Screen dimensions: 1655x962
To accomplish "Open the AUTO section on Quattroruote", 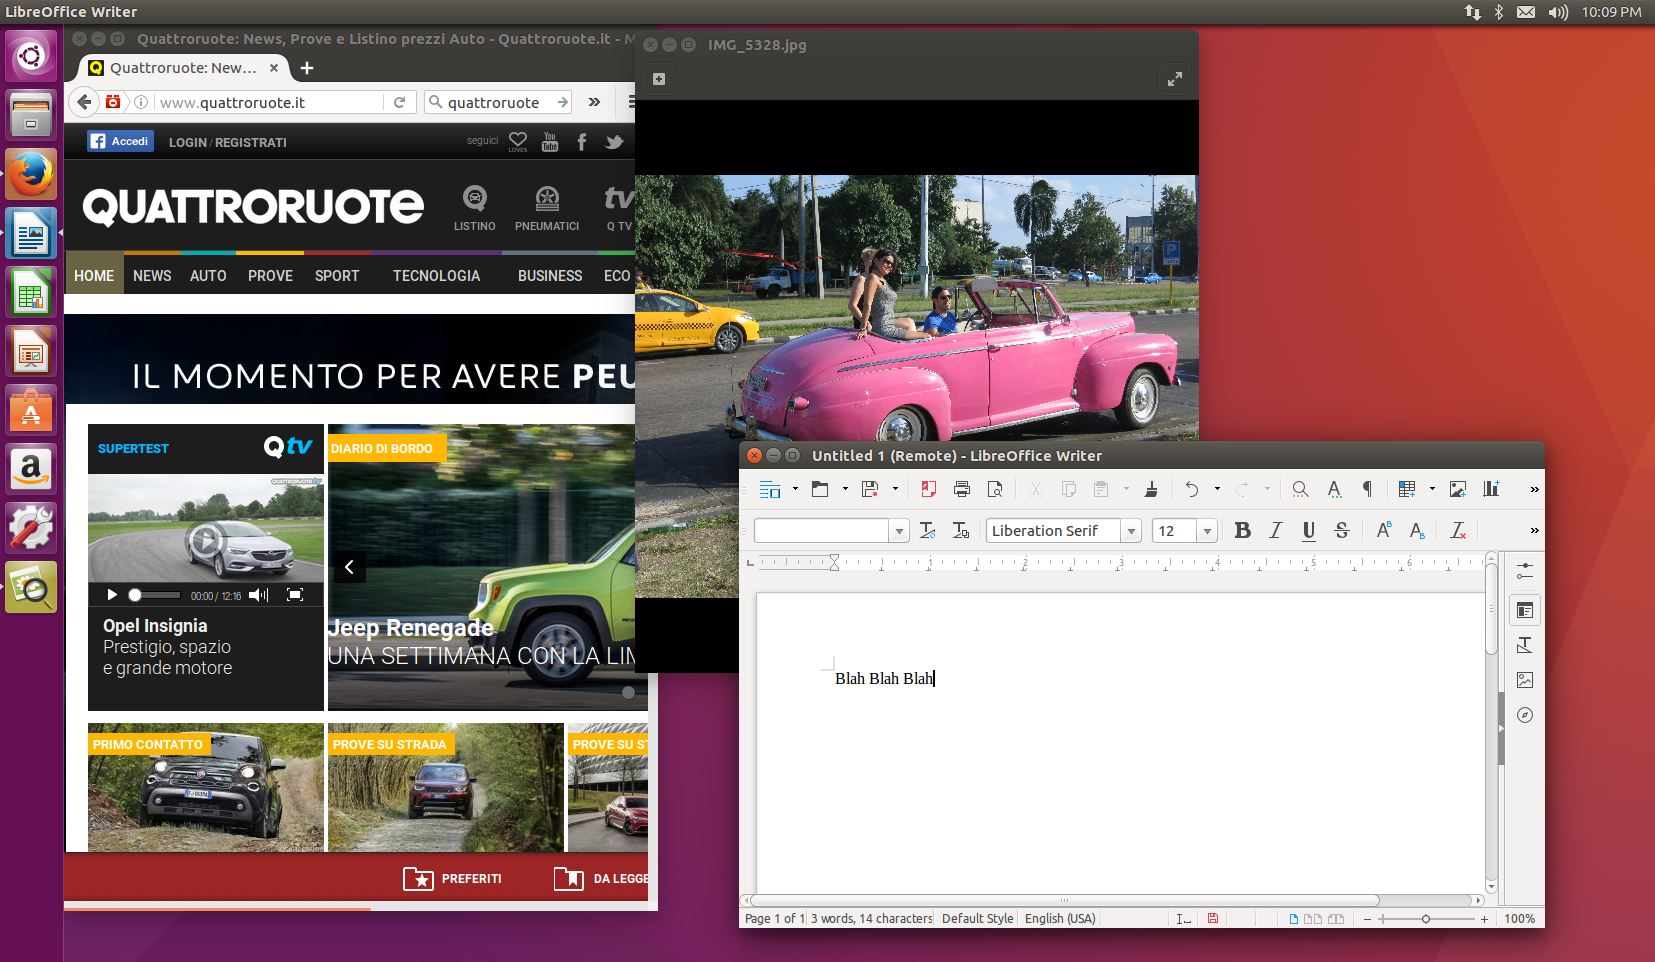I will point(208,275).
